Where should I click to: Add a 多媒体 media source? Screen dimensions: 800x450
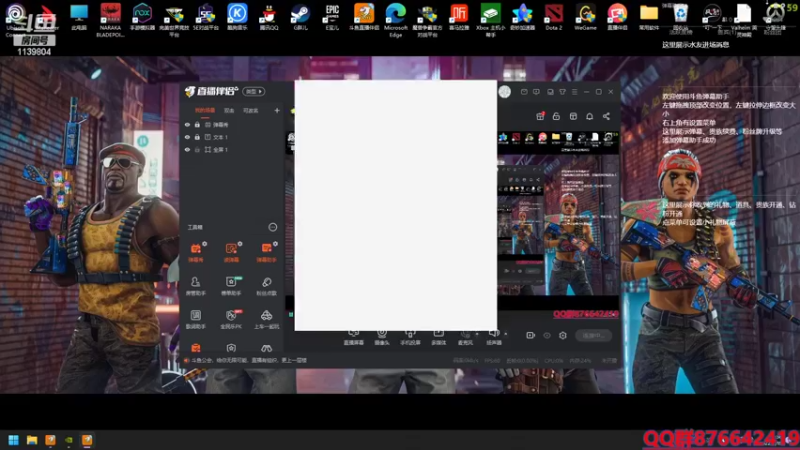[x=439, y=338]
